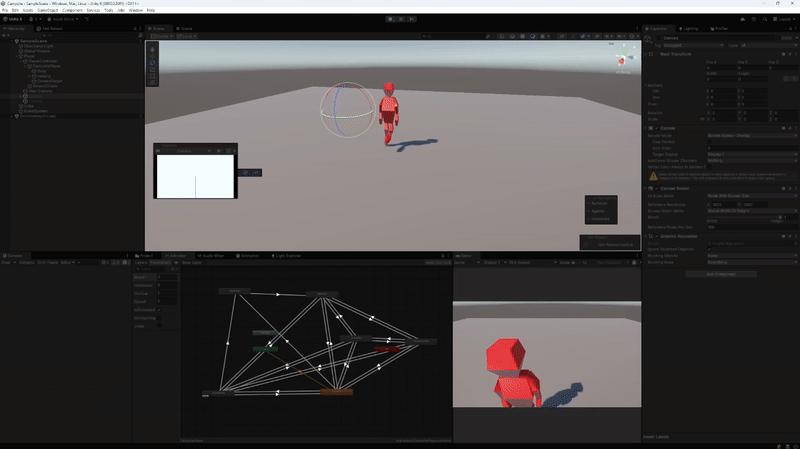Open the GameObject menu
Viewport: 800px width, 449px height.
pyautogui.click(x=47, y=10)
